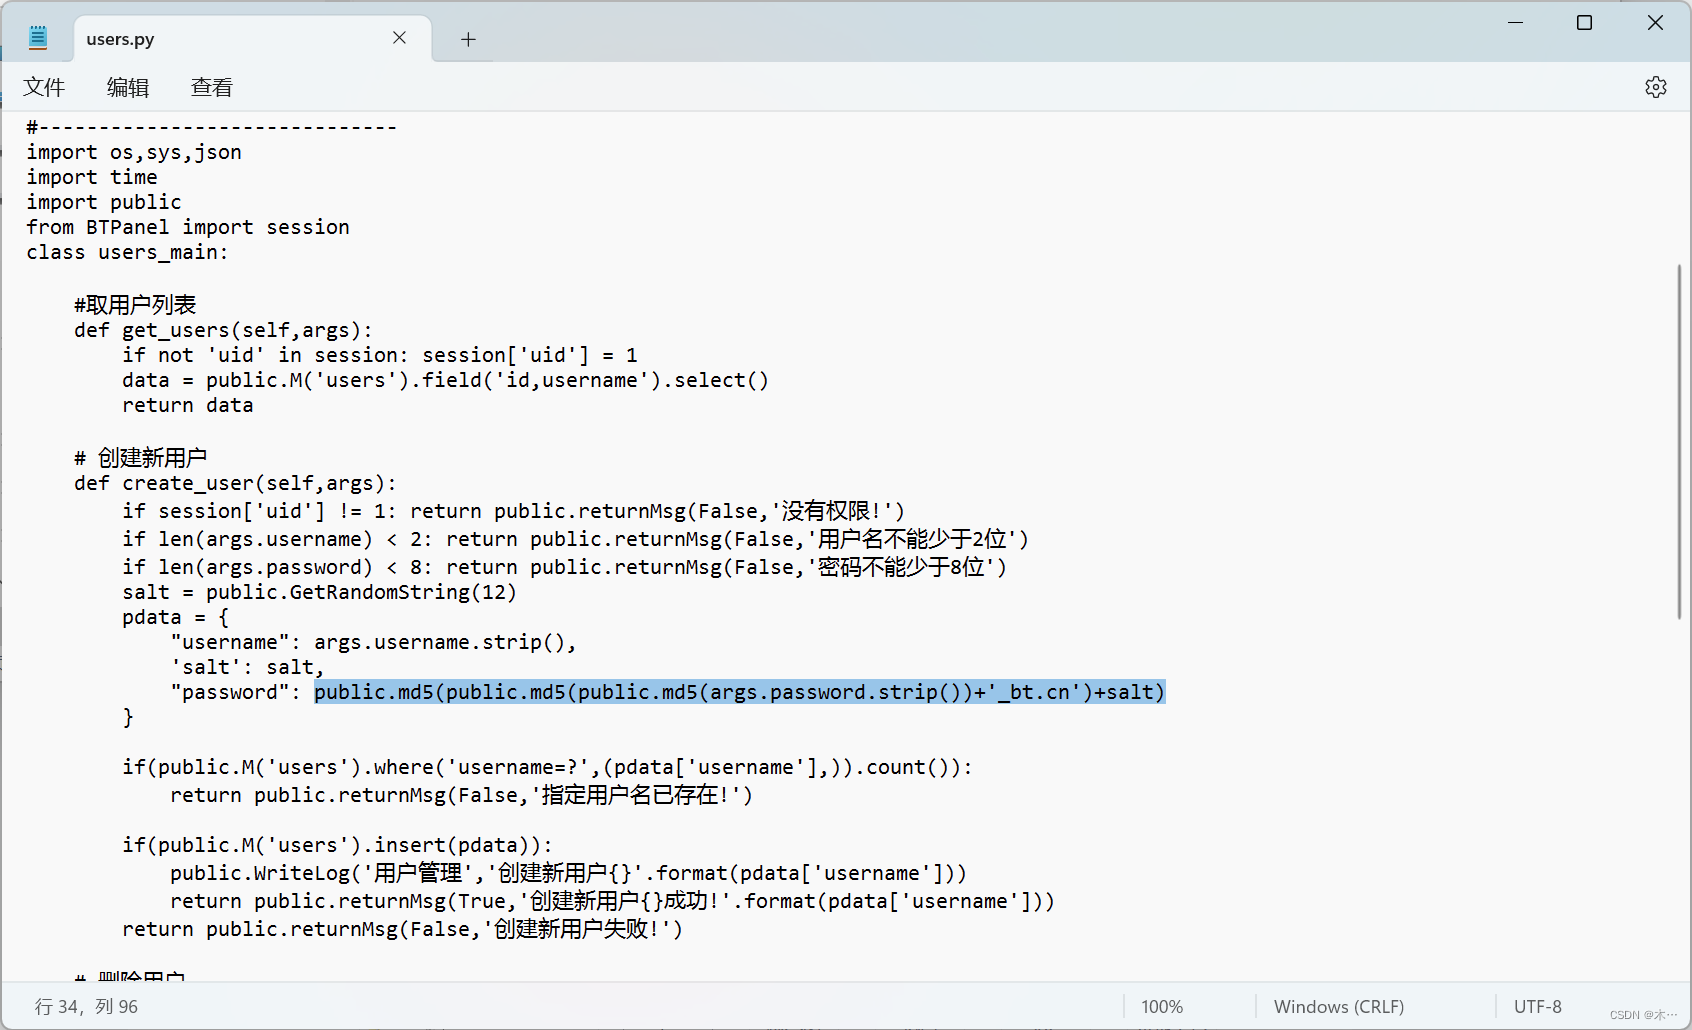Click the UTF-8 encoding indicator

click(x=1537, y=1006)
